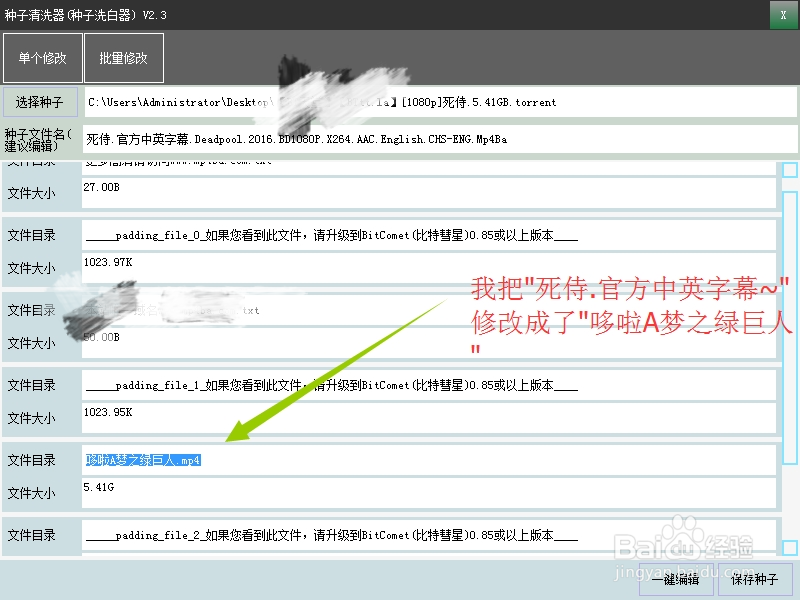Click the 哆啦A梦之绿巨人.mp4 directory field
This screenshot has height=600, width=800.
[429, 460]
